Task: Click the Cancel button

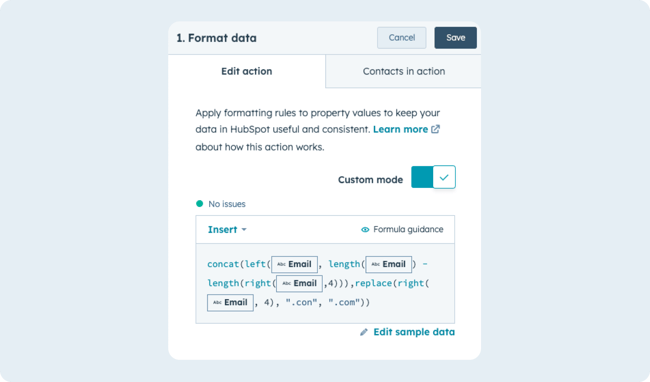Action: tap(402, 38)
